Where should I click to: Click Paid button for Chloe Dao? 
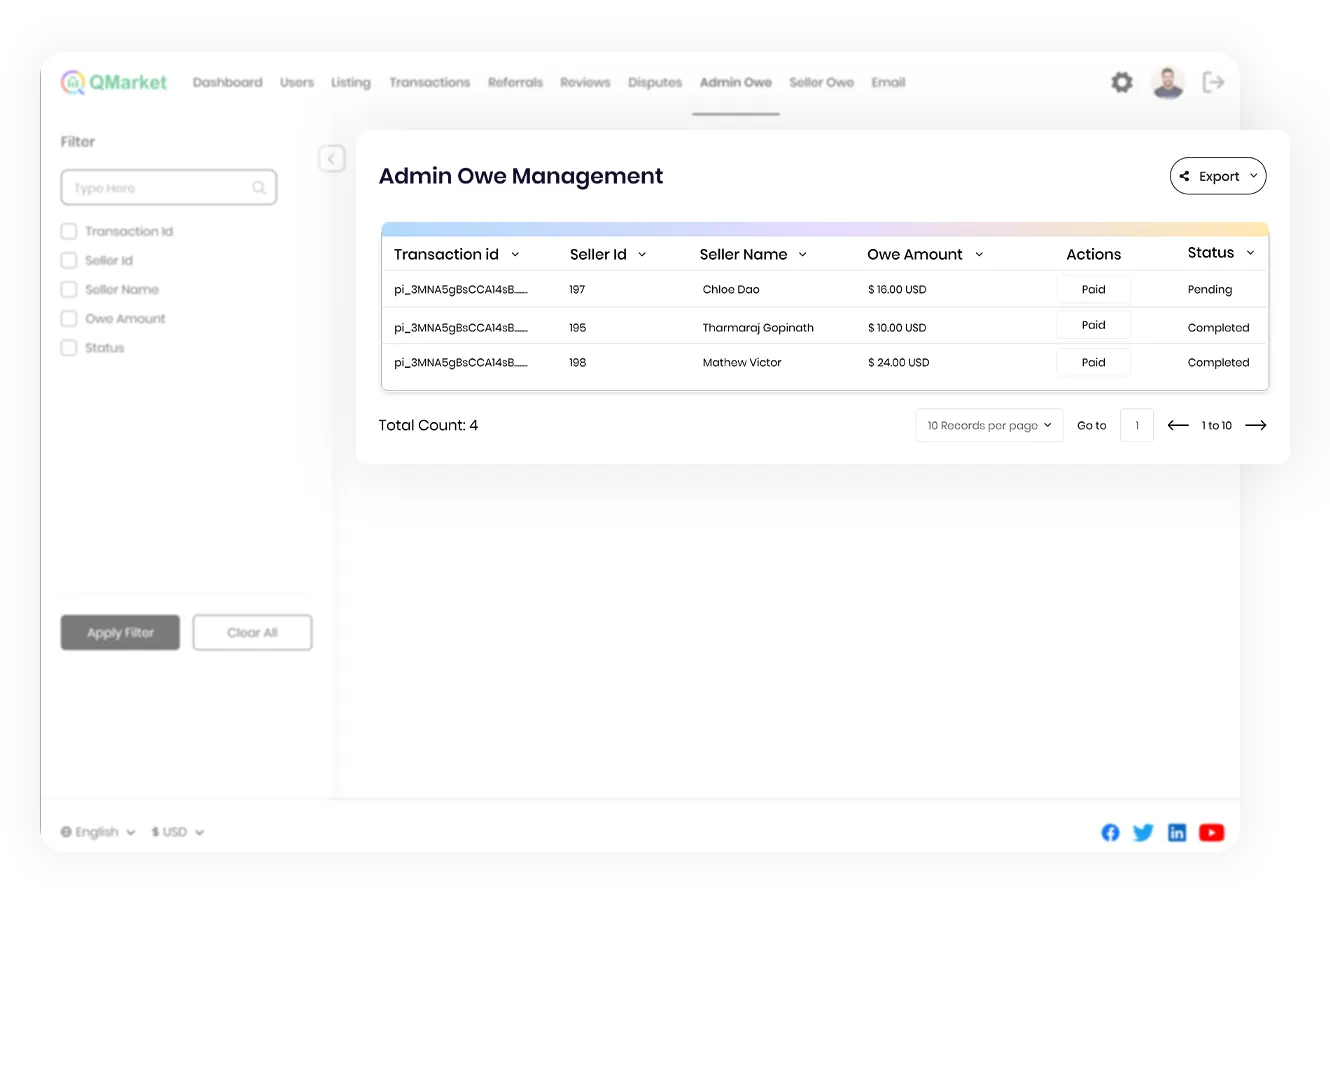click(1093, 290)
